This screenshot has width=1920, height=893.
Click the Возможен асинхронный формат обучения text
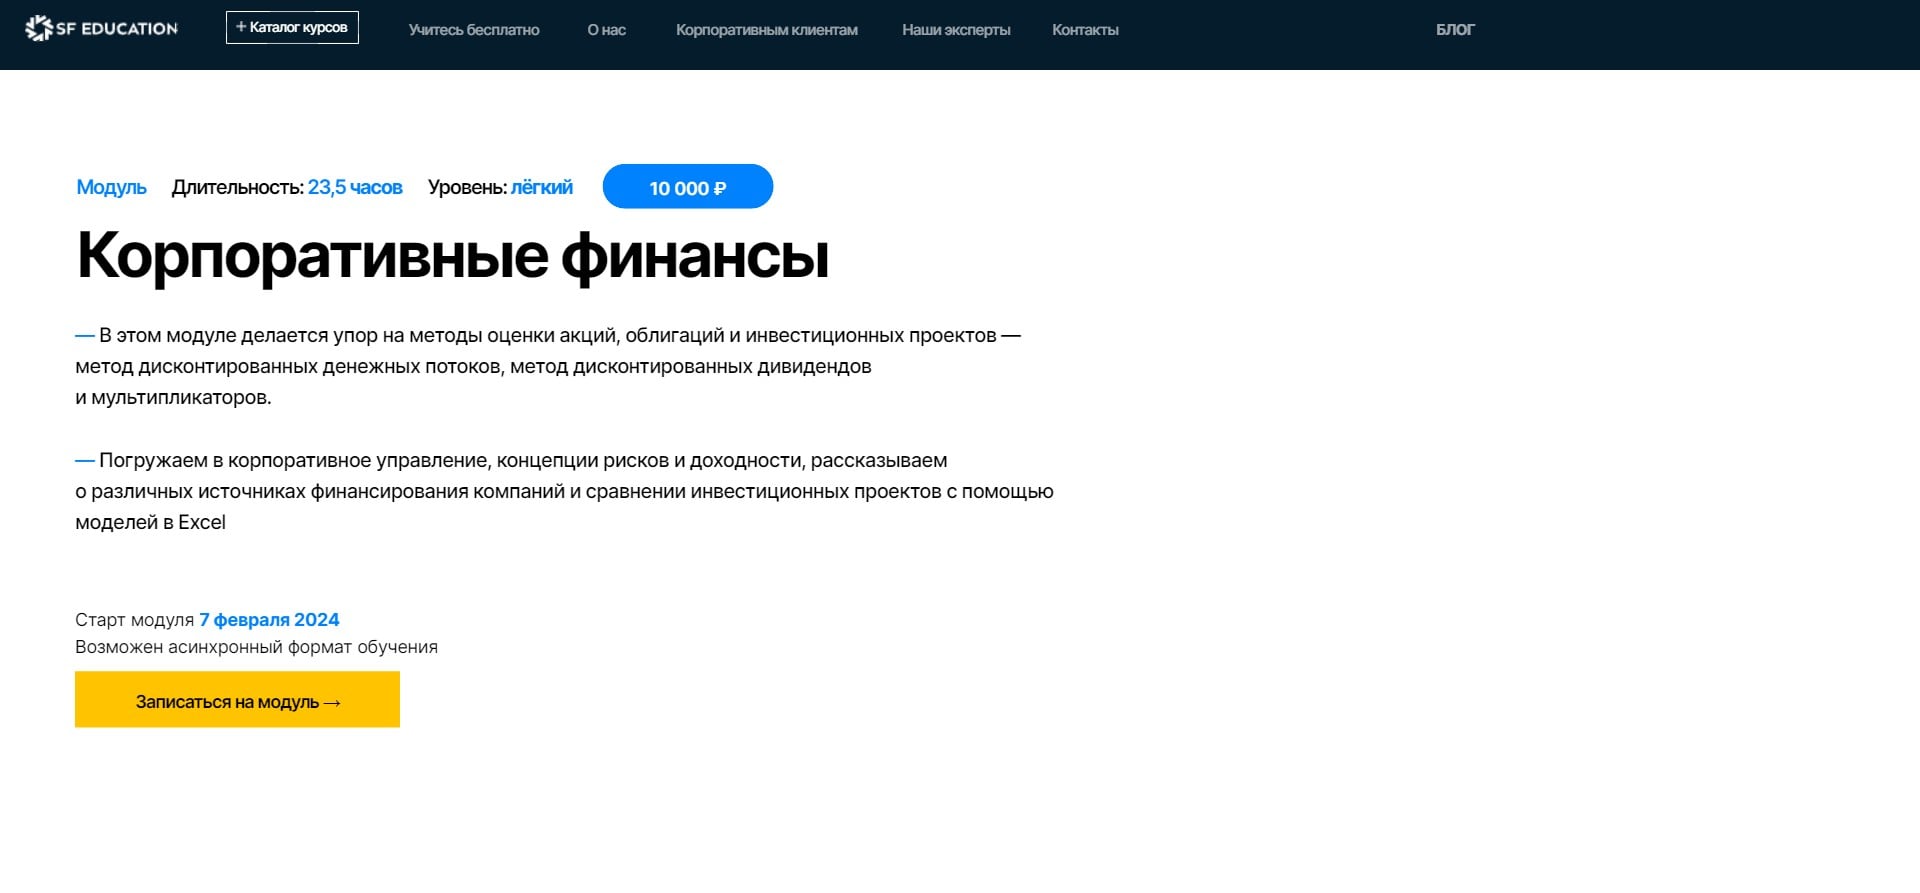256,647
